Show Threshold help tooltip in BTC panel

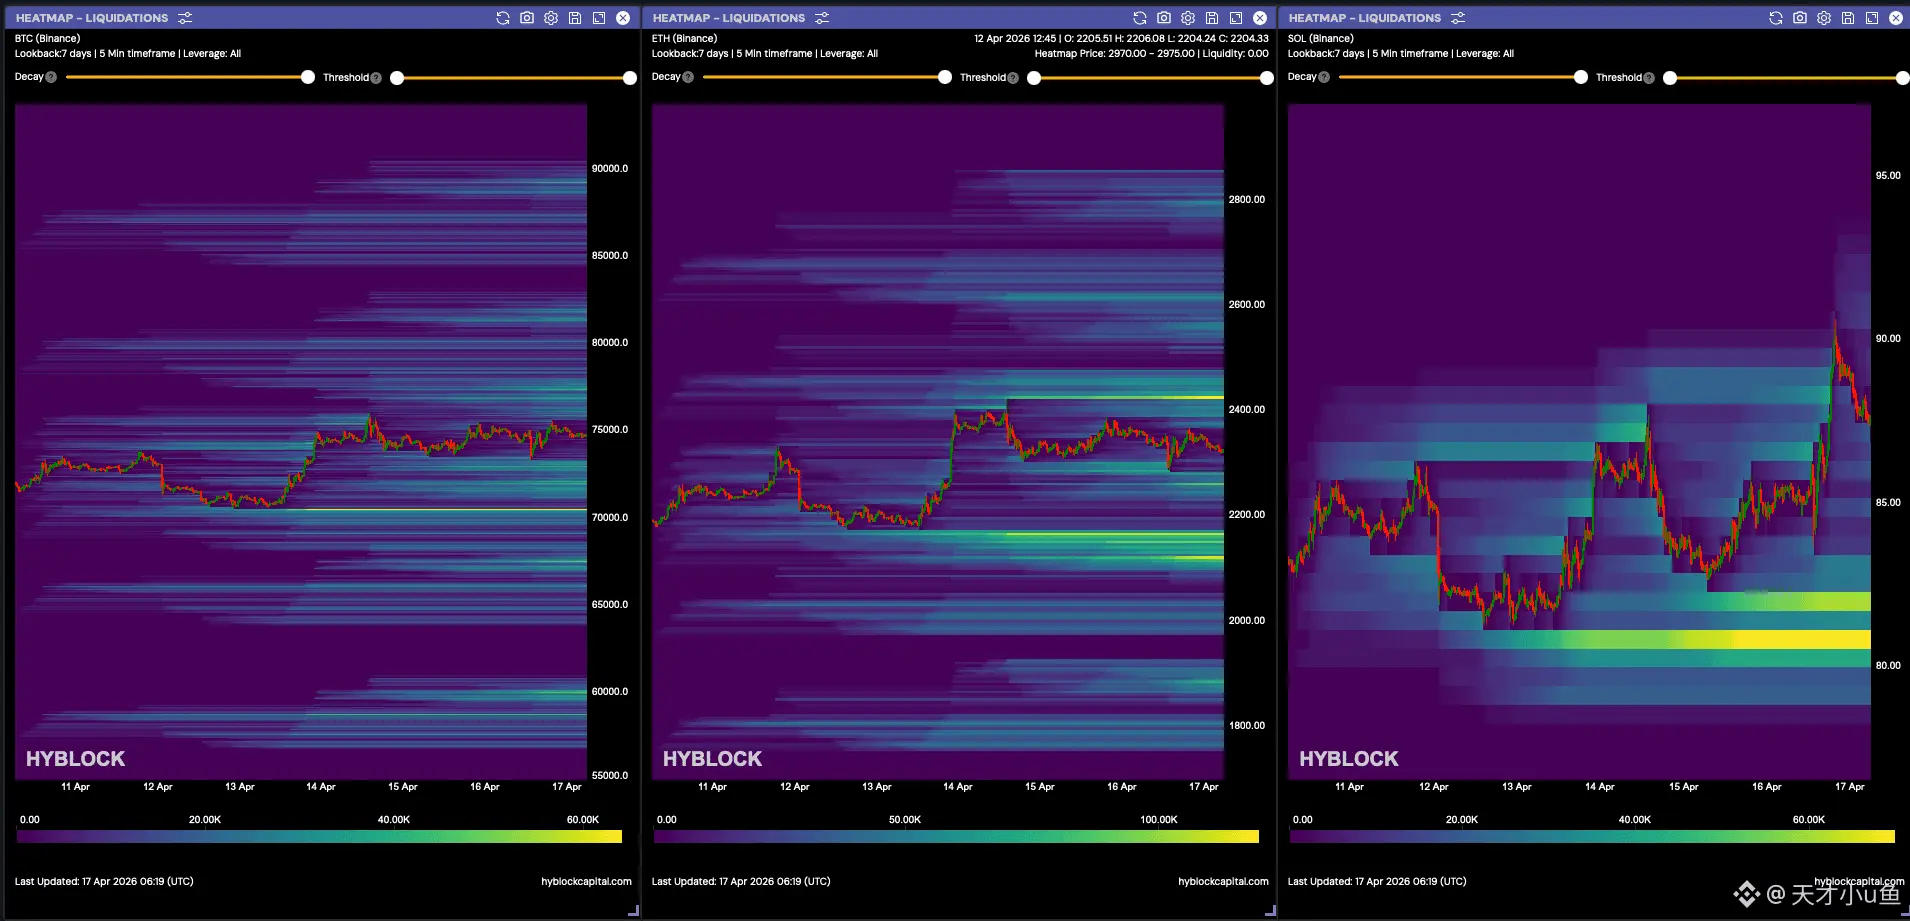(376, 78)
